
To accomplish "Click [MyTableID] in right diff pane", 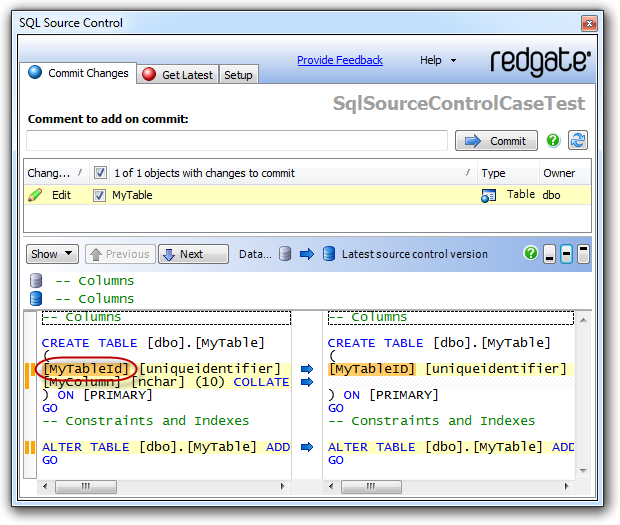I will point(372,369).
